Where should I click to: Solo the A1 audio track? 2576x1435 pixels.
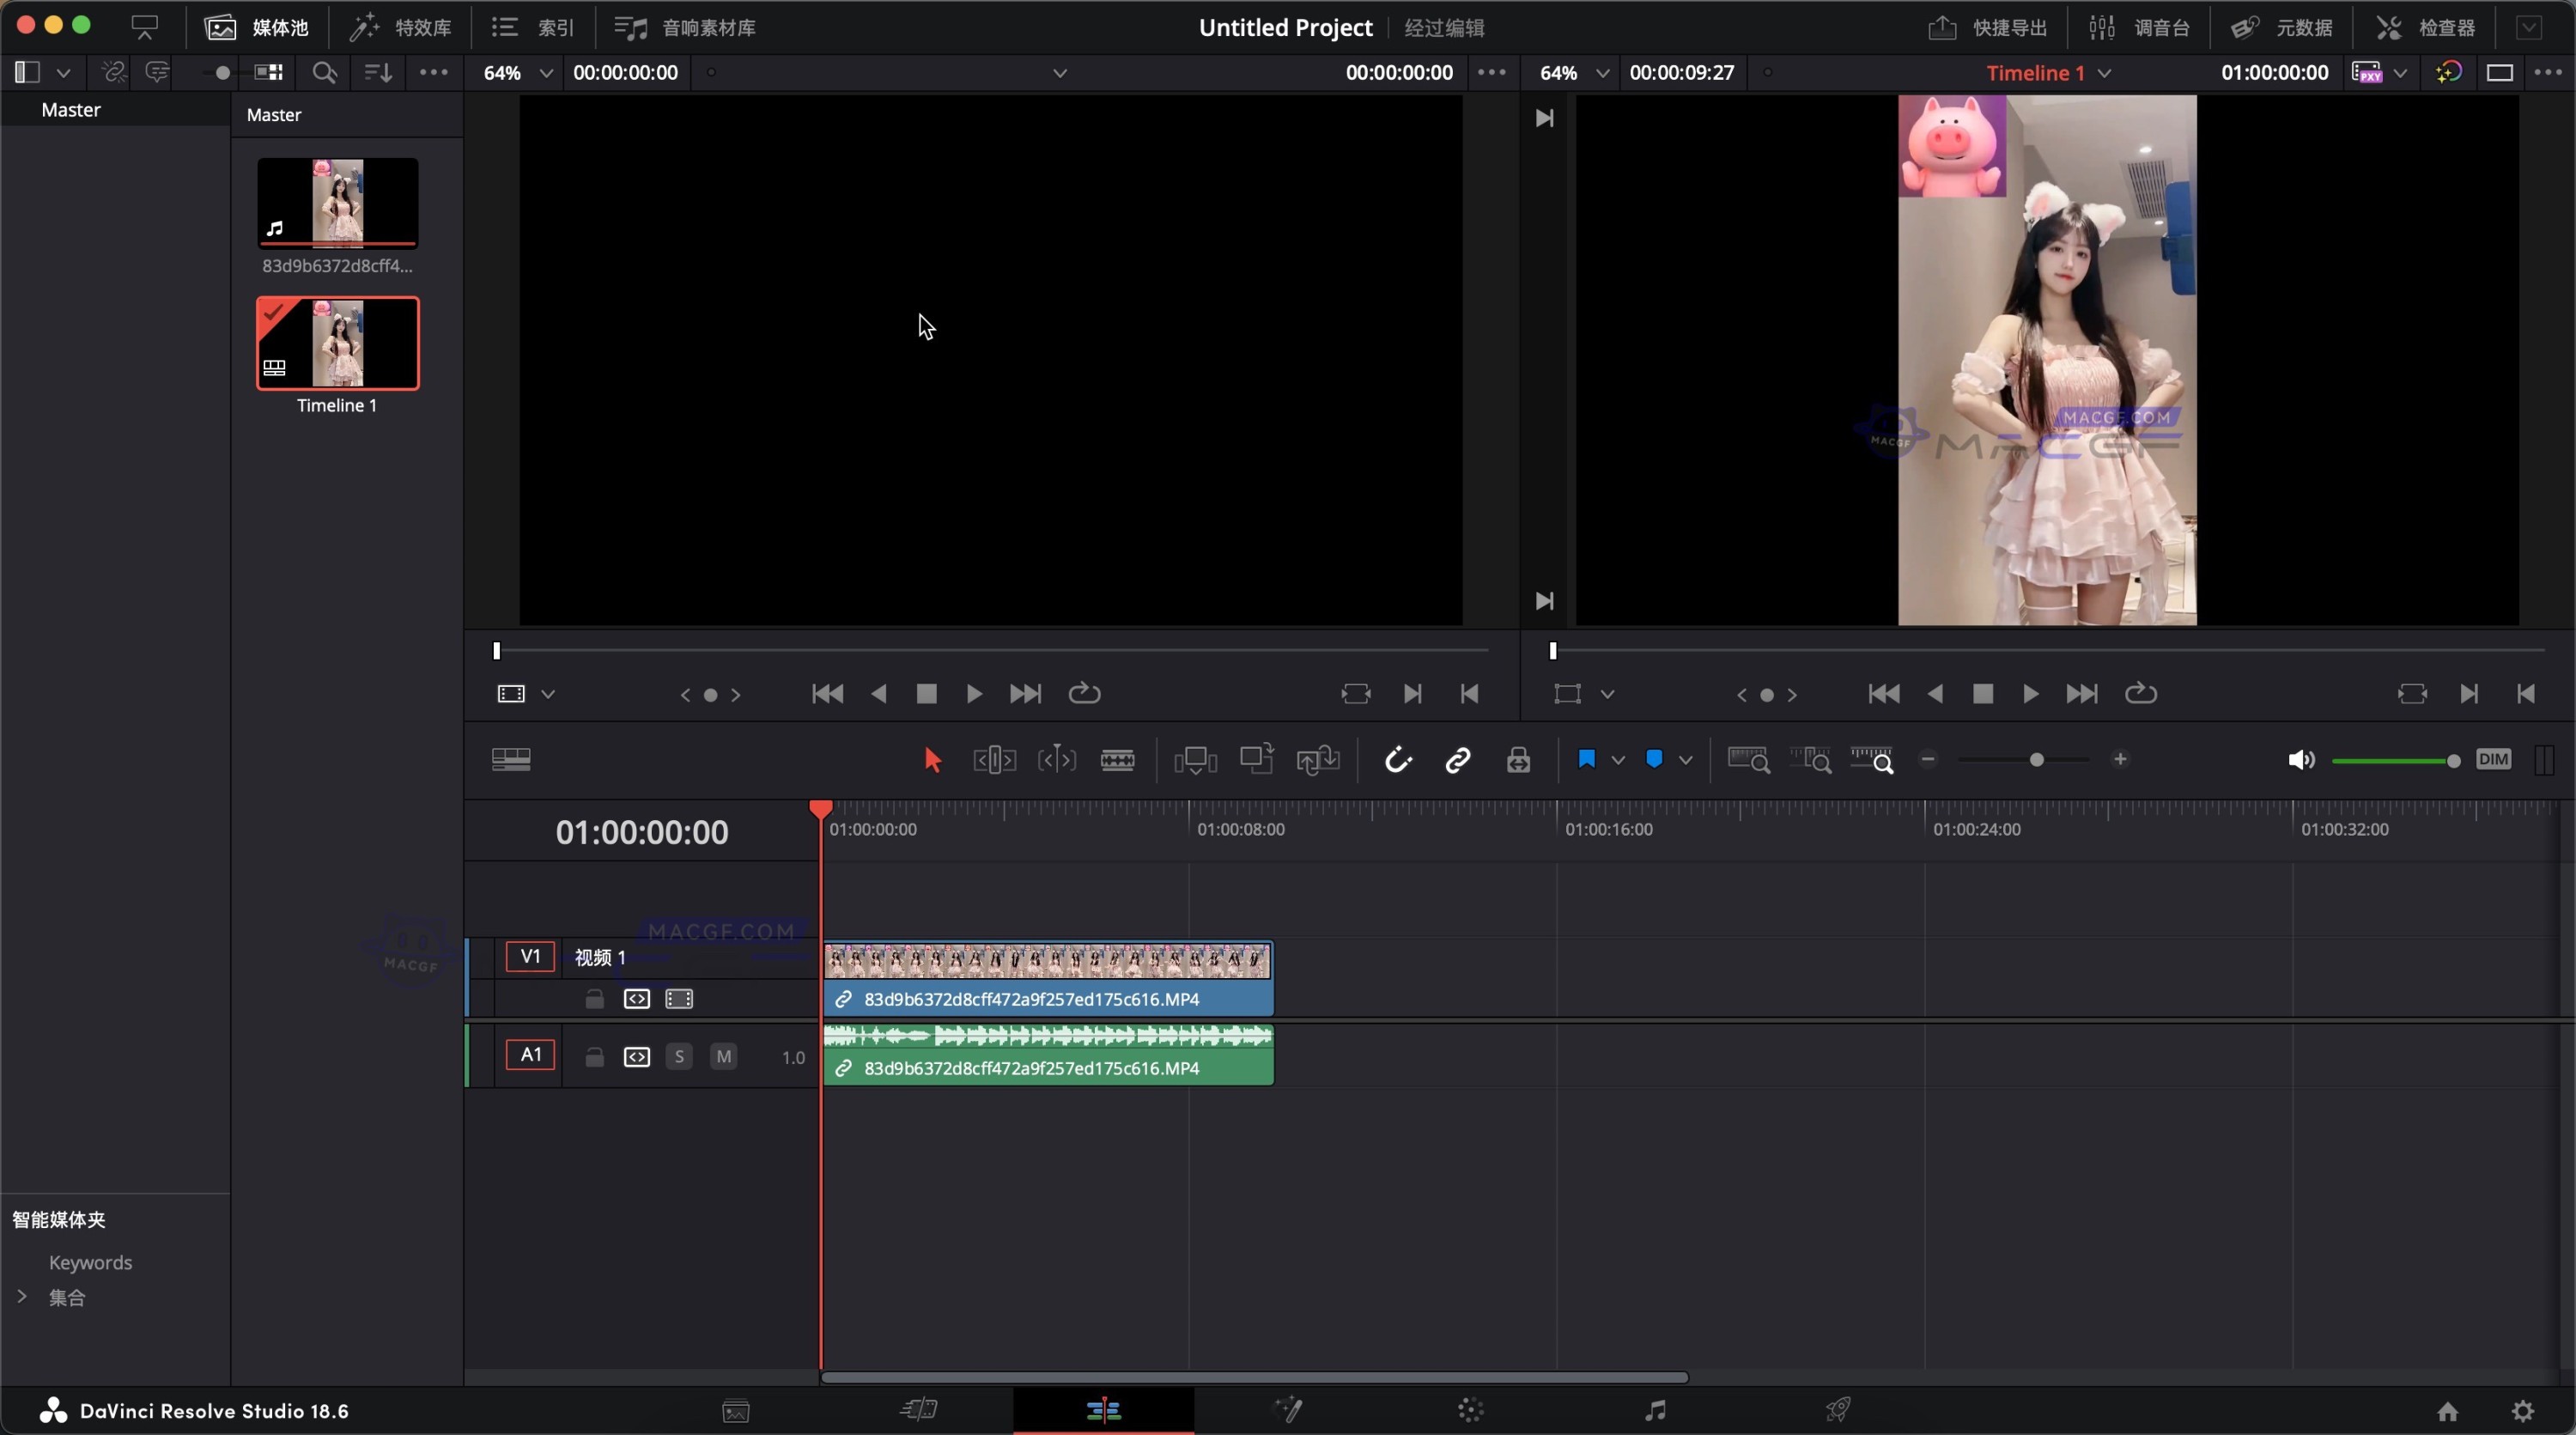[x=679, y=1056]
